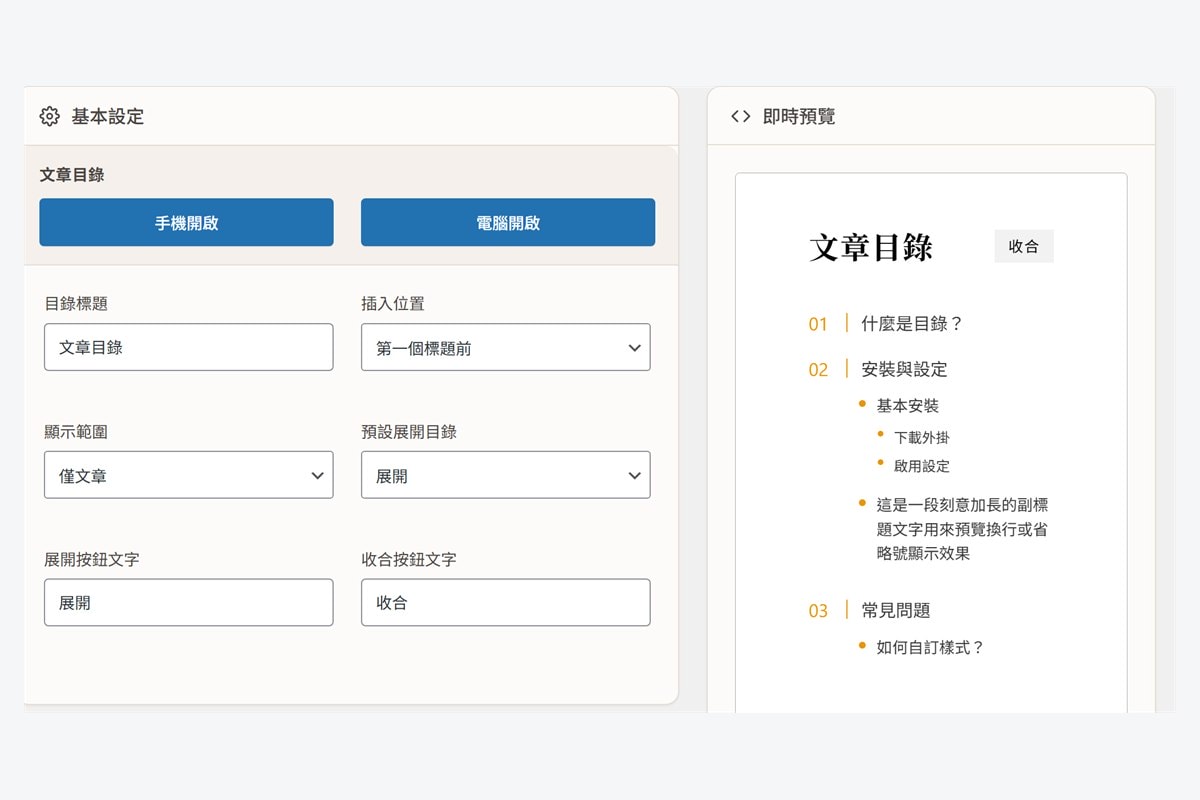Open the 預設展開目錄 dropdown showing 展開

[506, 475]
